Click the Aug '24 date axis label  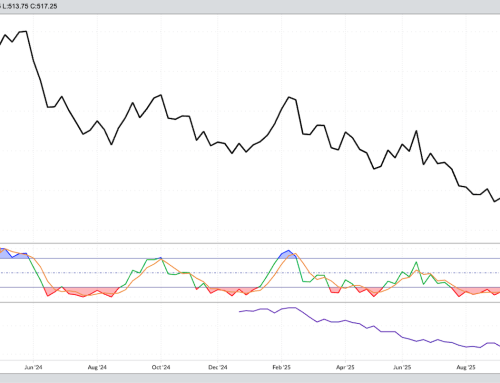pyautogui.click(x=97, y=367)
